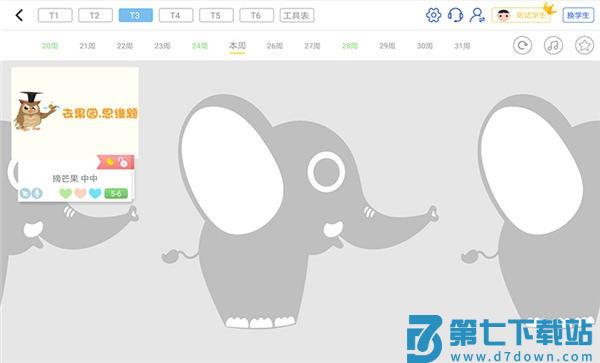The width and height of the screenshot is (600, 363).
Task: Open the 工具表 tab
Action: click(297, 15)
